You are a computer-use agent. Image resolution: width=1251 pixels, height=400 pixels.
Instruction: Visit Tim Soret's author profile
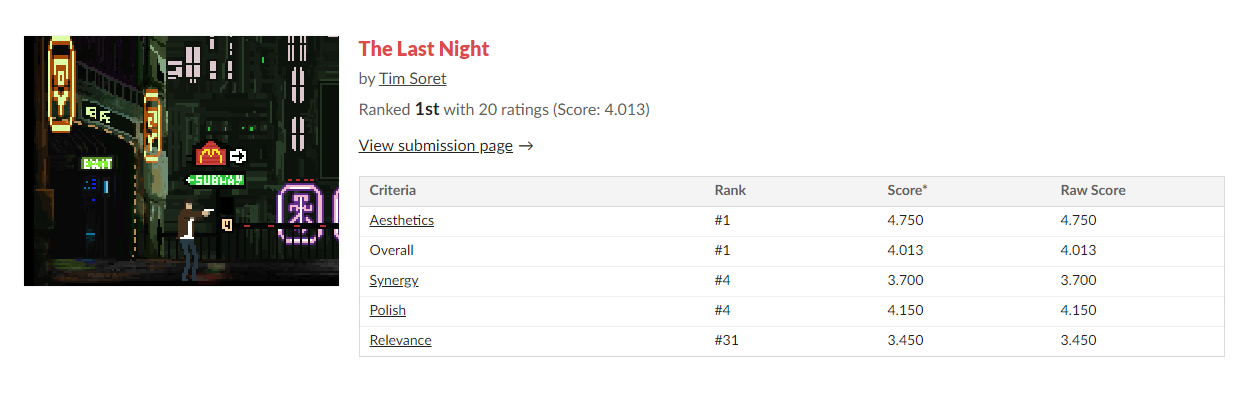[412, 78]
